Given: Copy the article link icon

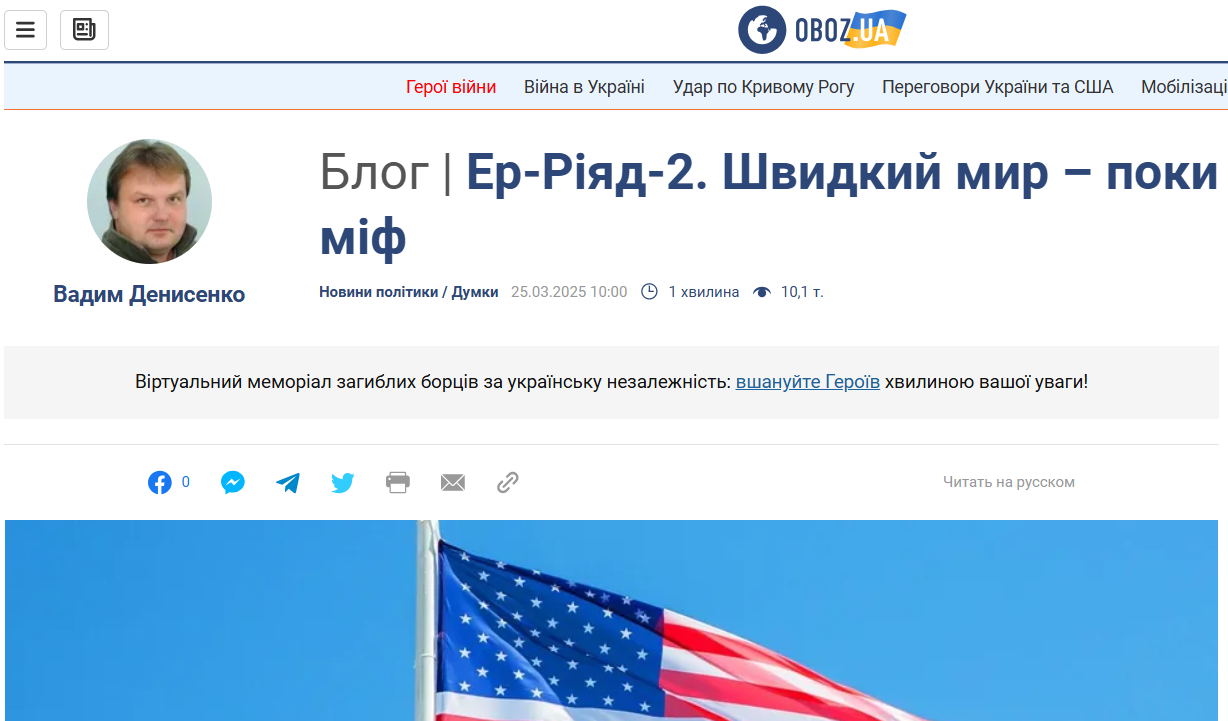Looking at the screenshot, I should pyautogui.click(x=508, y=483).
